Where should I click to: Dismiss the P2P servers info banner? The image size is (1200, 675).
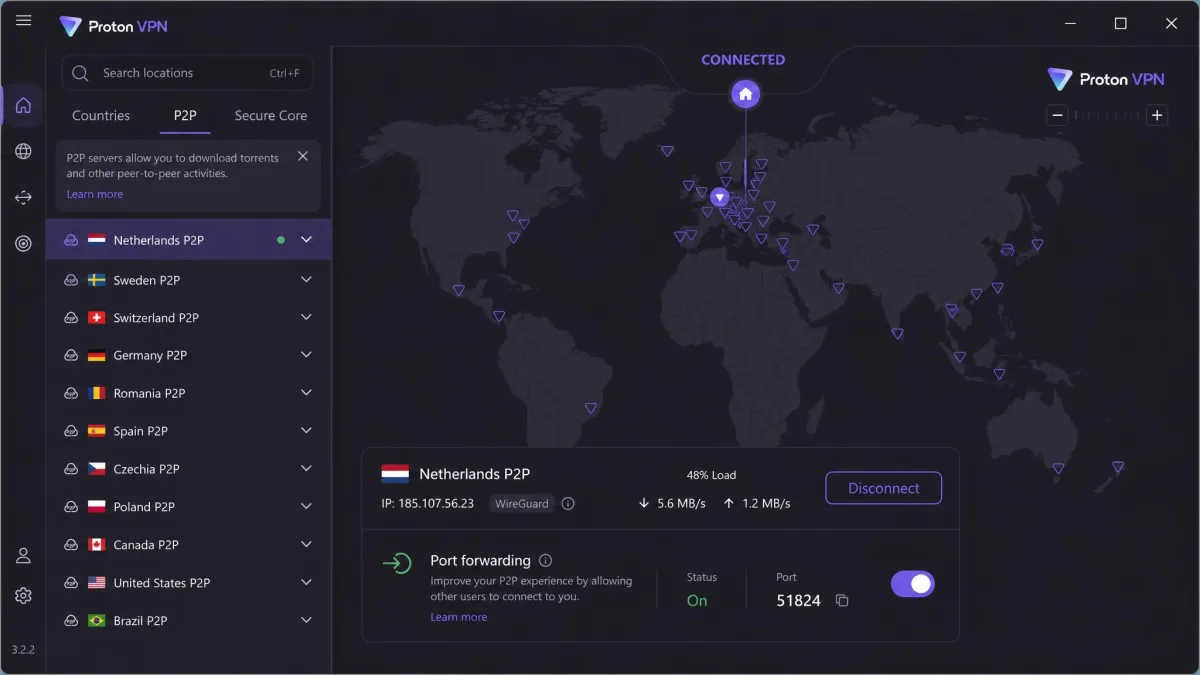pos(303,156)
